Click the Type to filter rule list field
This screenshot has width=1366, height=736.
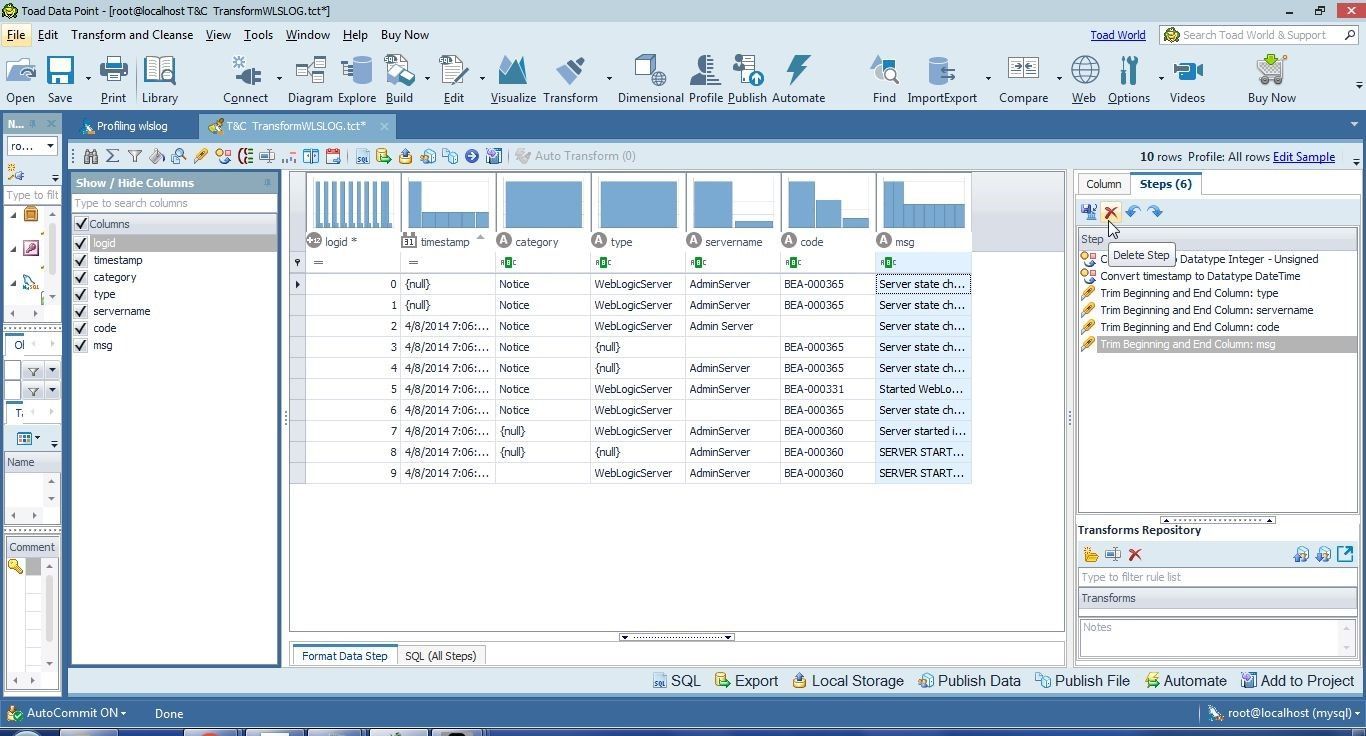point(1217,577)
